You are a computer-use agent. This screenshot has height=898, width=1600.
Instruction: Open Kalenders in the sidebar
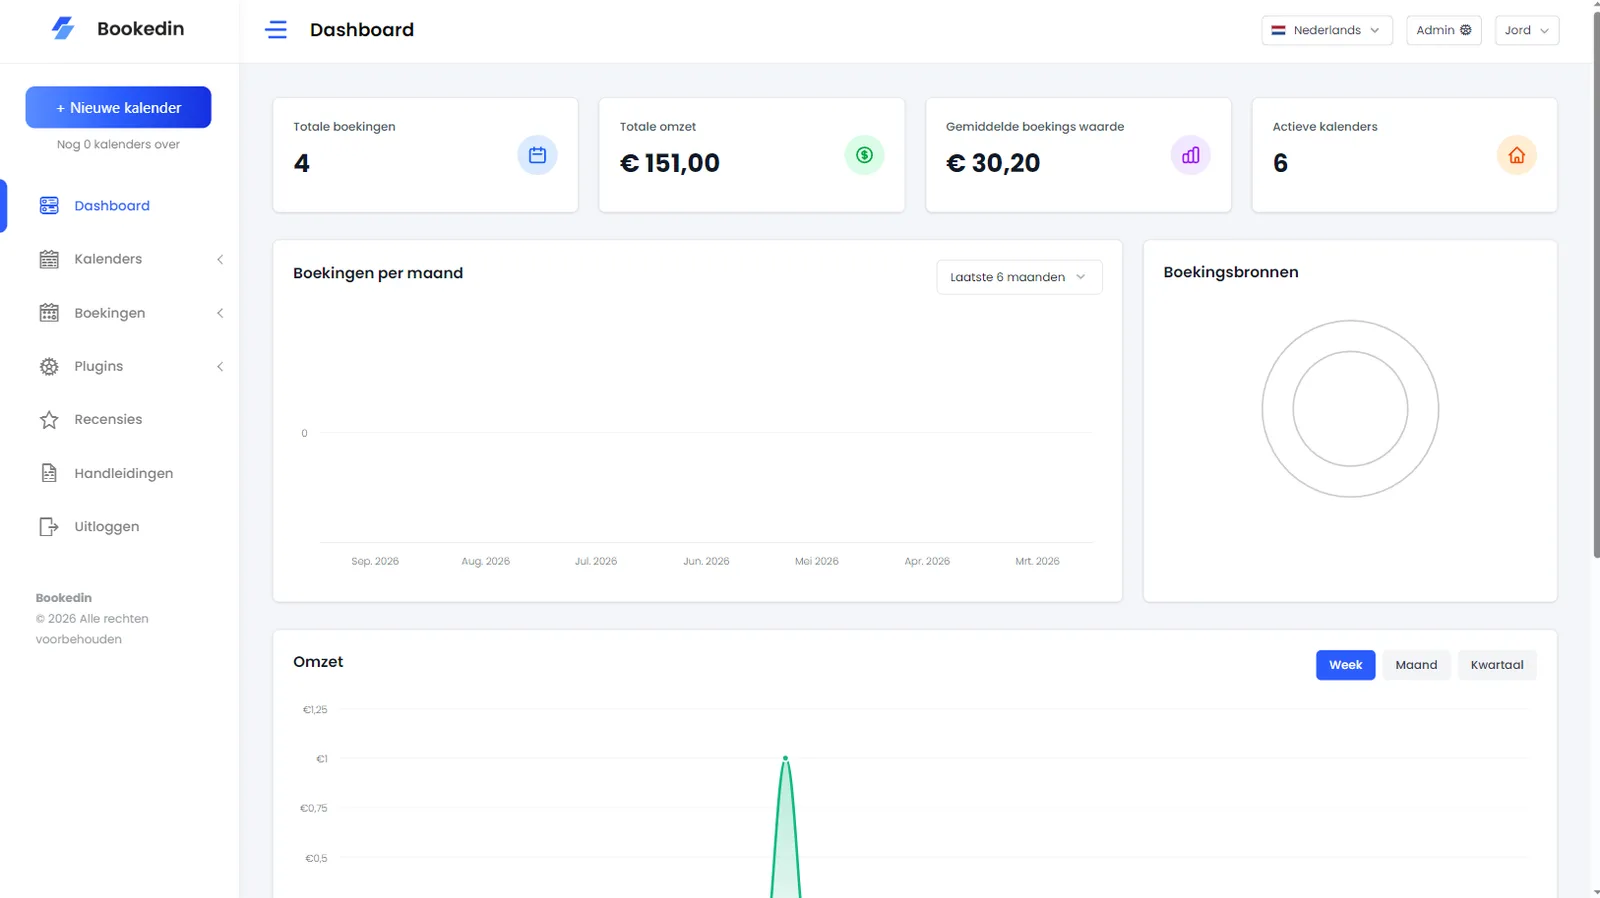pos(108,259)
